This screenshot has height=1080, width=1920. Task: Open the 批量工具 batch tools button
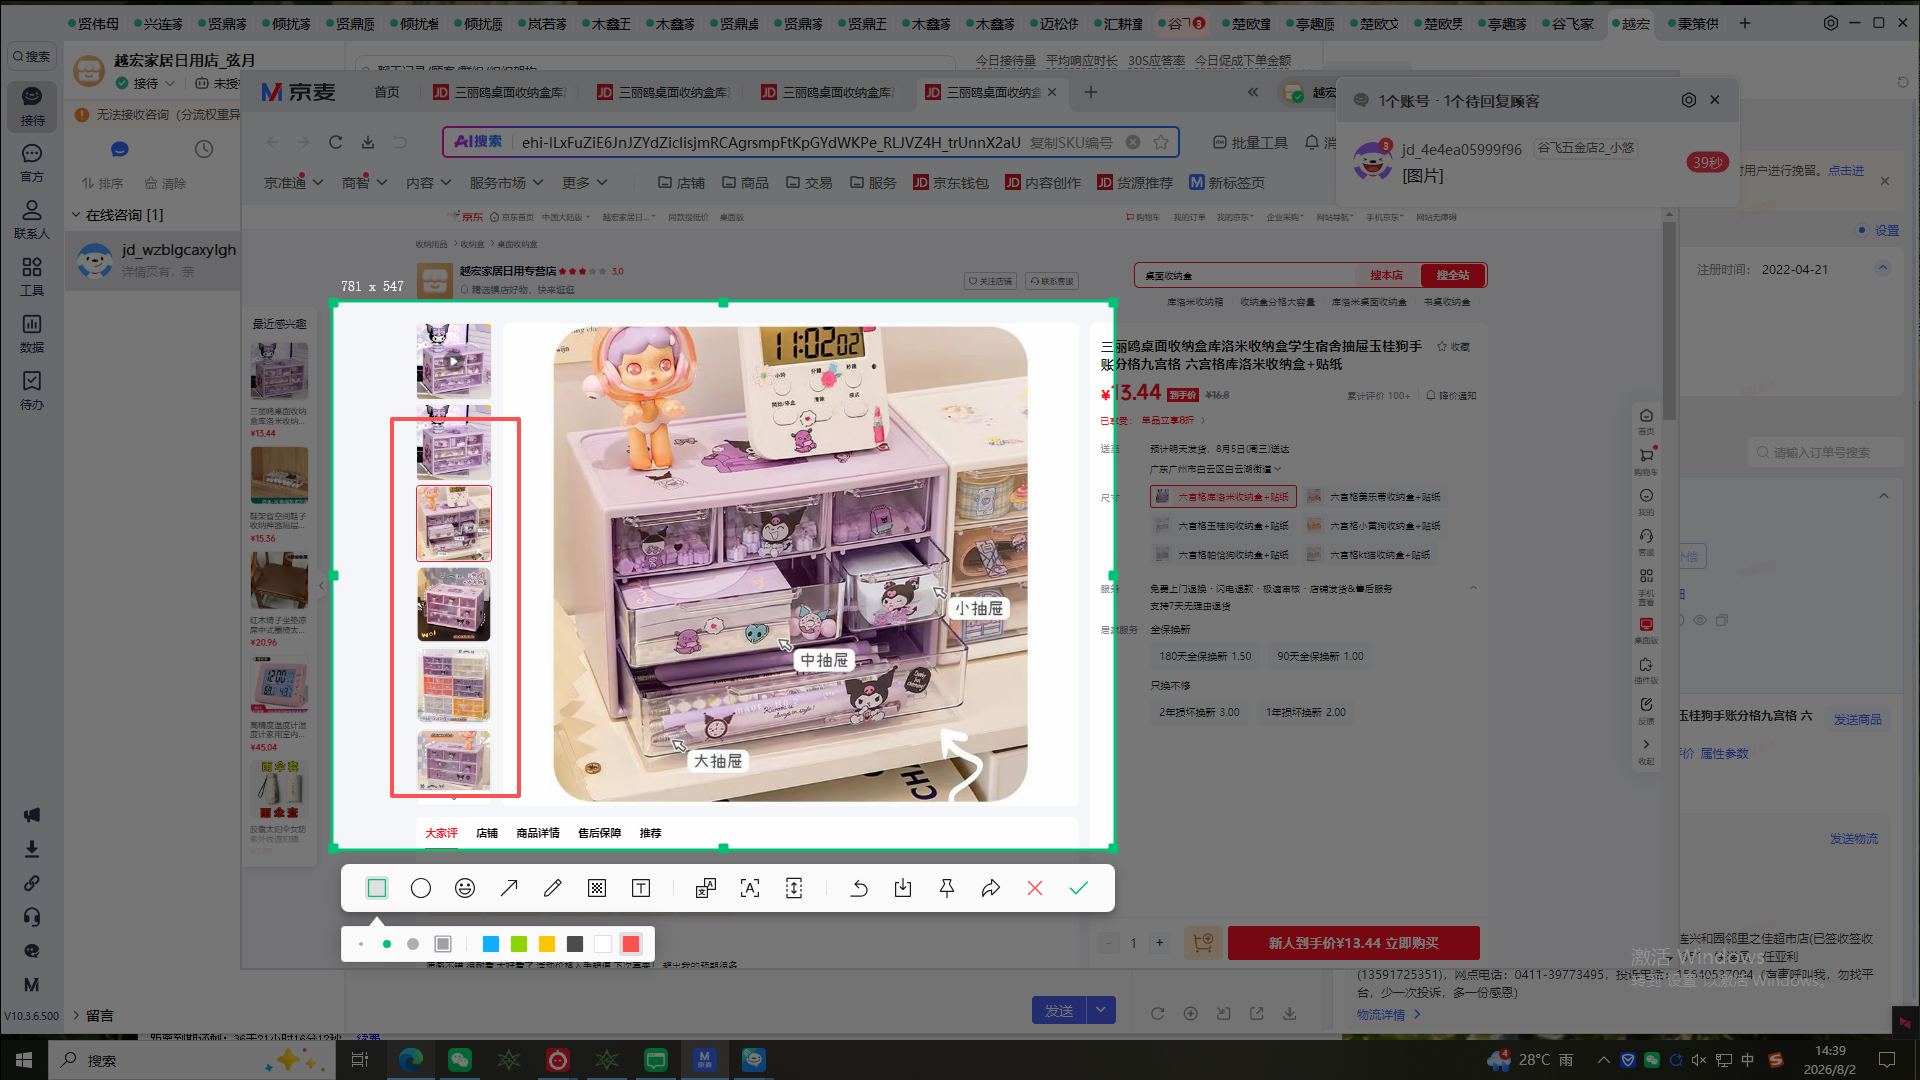pyautogui.click(x=1250, y=143)
